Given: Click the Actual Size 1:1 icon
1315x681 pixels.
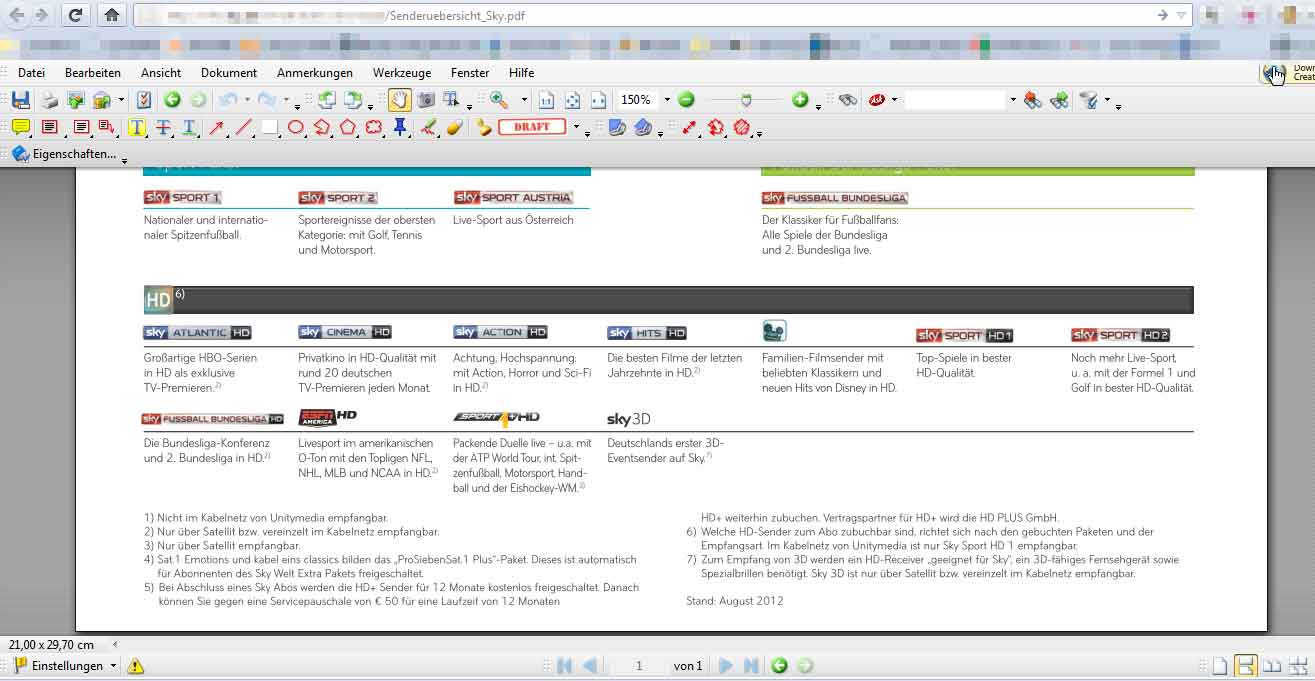Looking at the screenshot, I should pyautogui.click(x=547, y=100).
